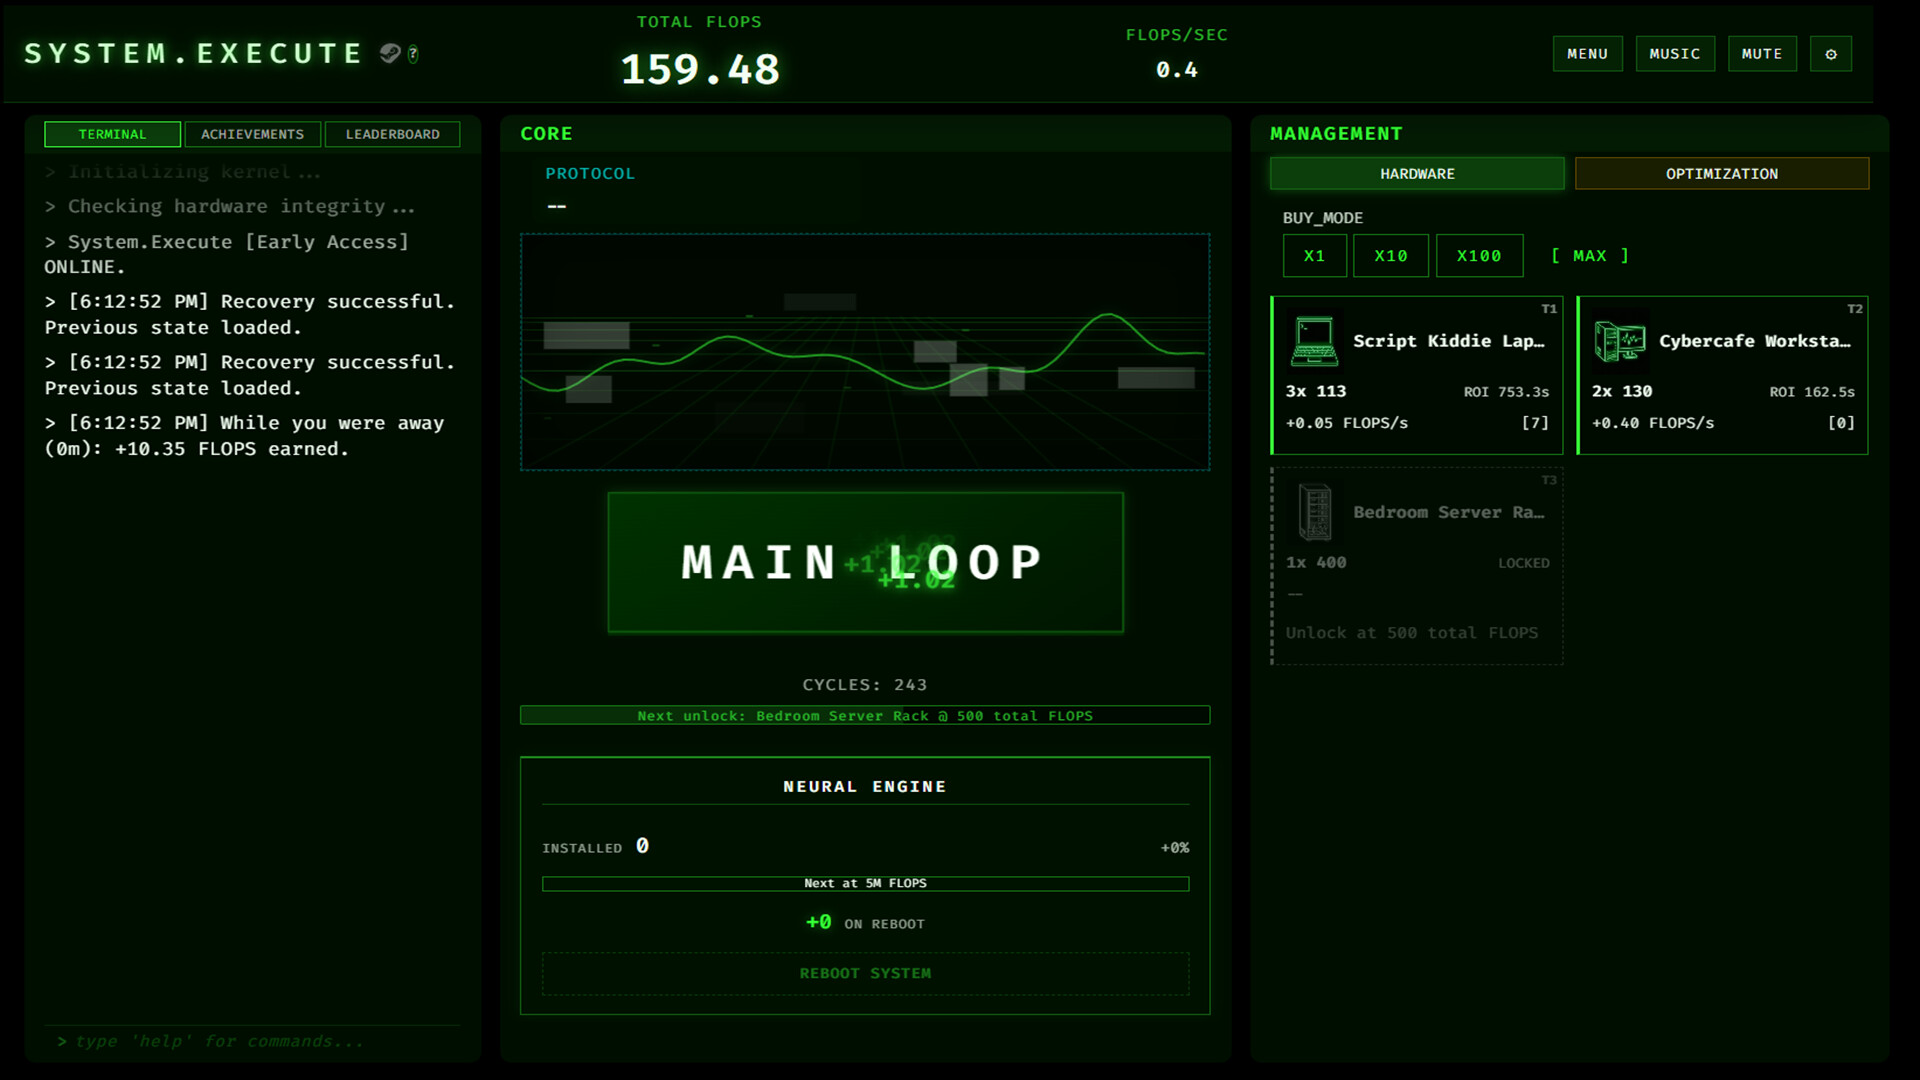Open the LEADERBOARD tab
The width and height of the screenshot is (1920, 1080).
[x=392, y=134]
